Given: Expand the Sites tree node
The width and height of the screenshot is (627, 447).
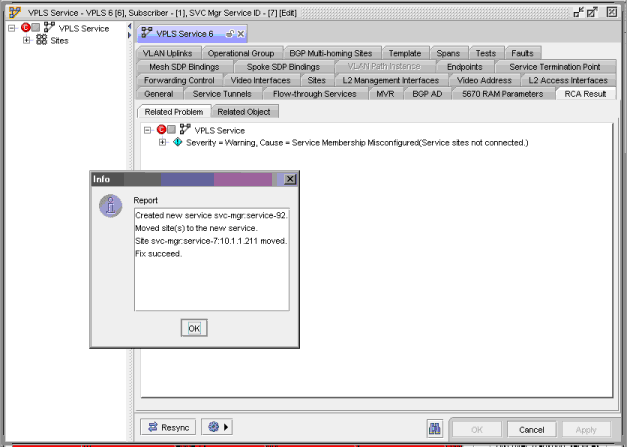Looking at the screenshot, I should [x=27, y=41].
